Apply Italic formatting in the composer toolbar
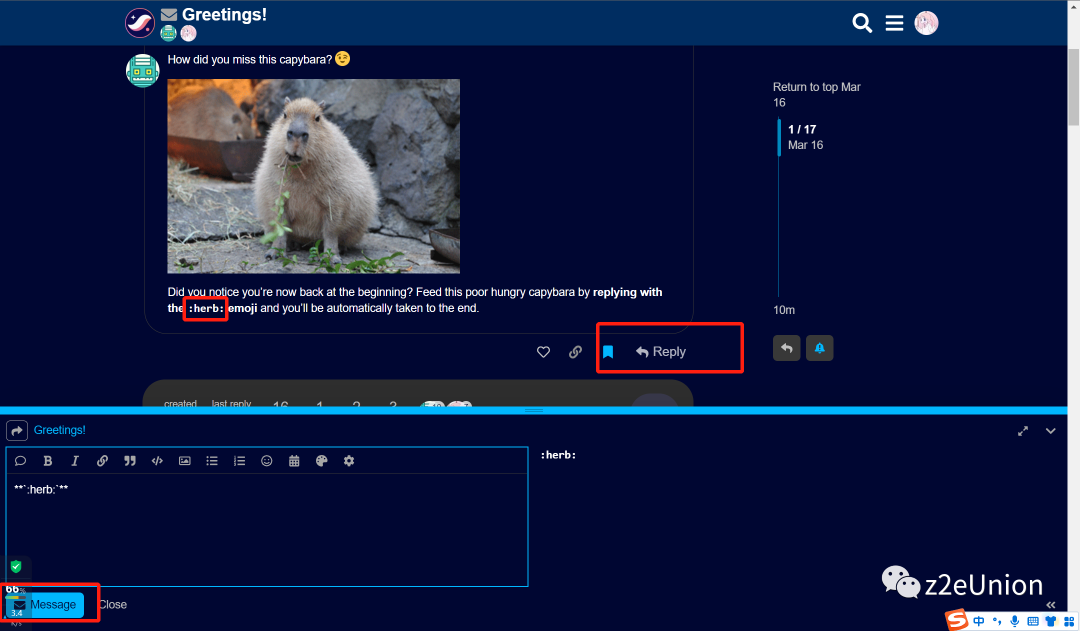The height and width of the screenshot is (631, 1080). click(x=74, y=461)
